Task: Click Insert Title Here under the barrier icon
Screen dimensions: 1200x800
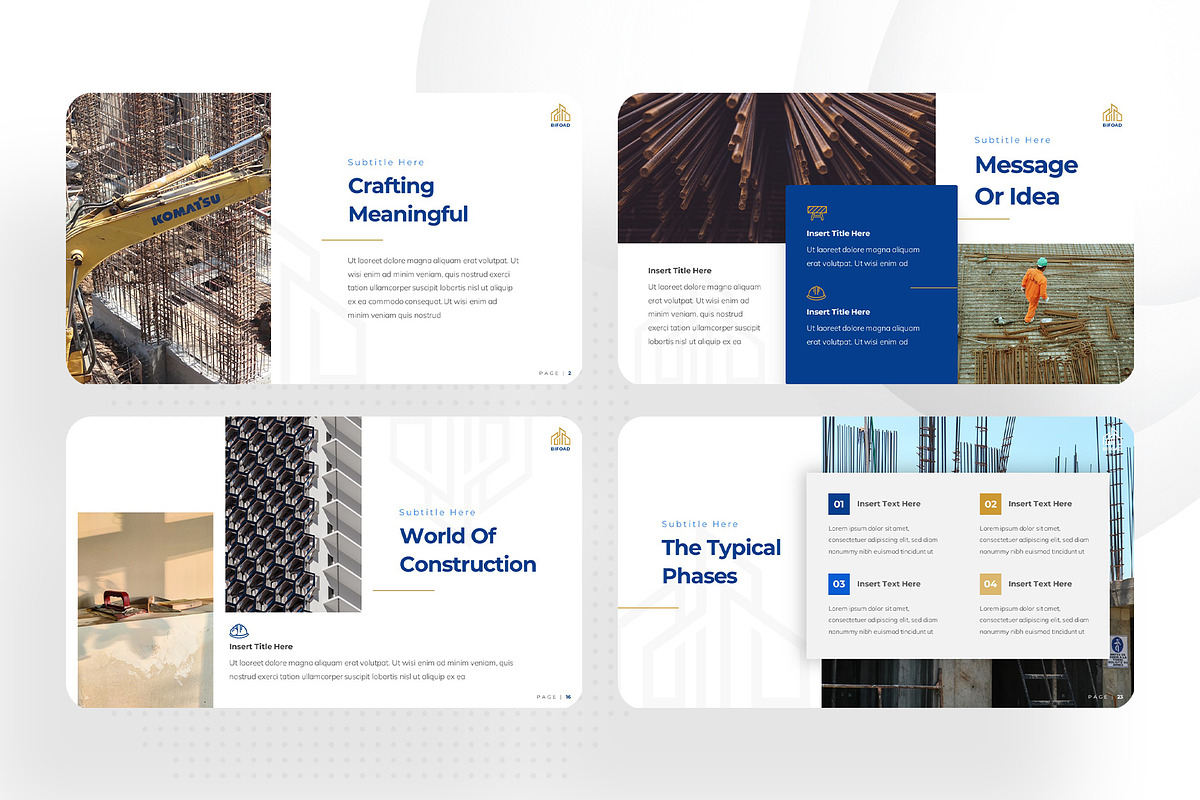Action: [x=838, y=233]
